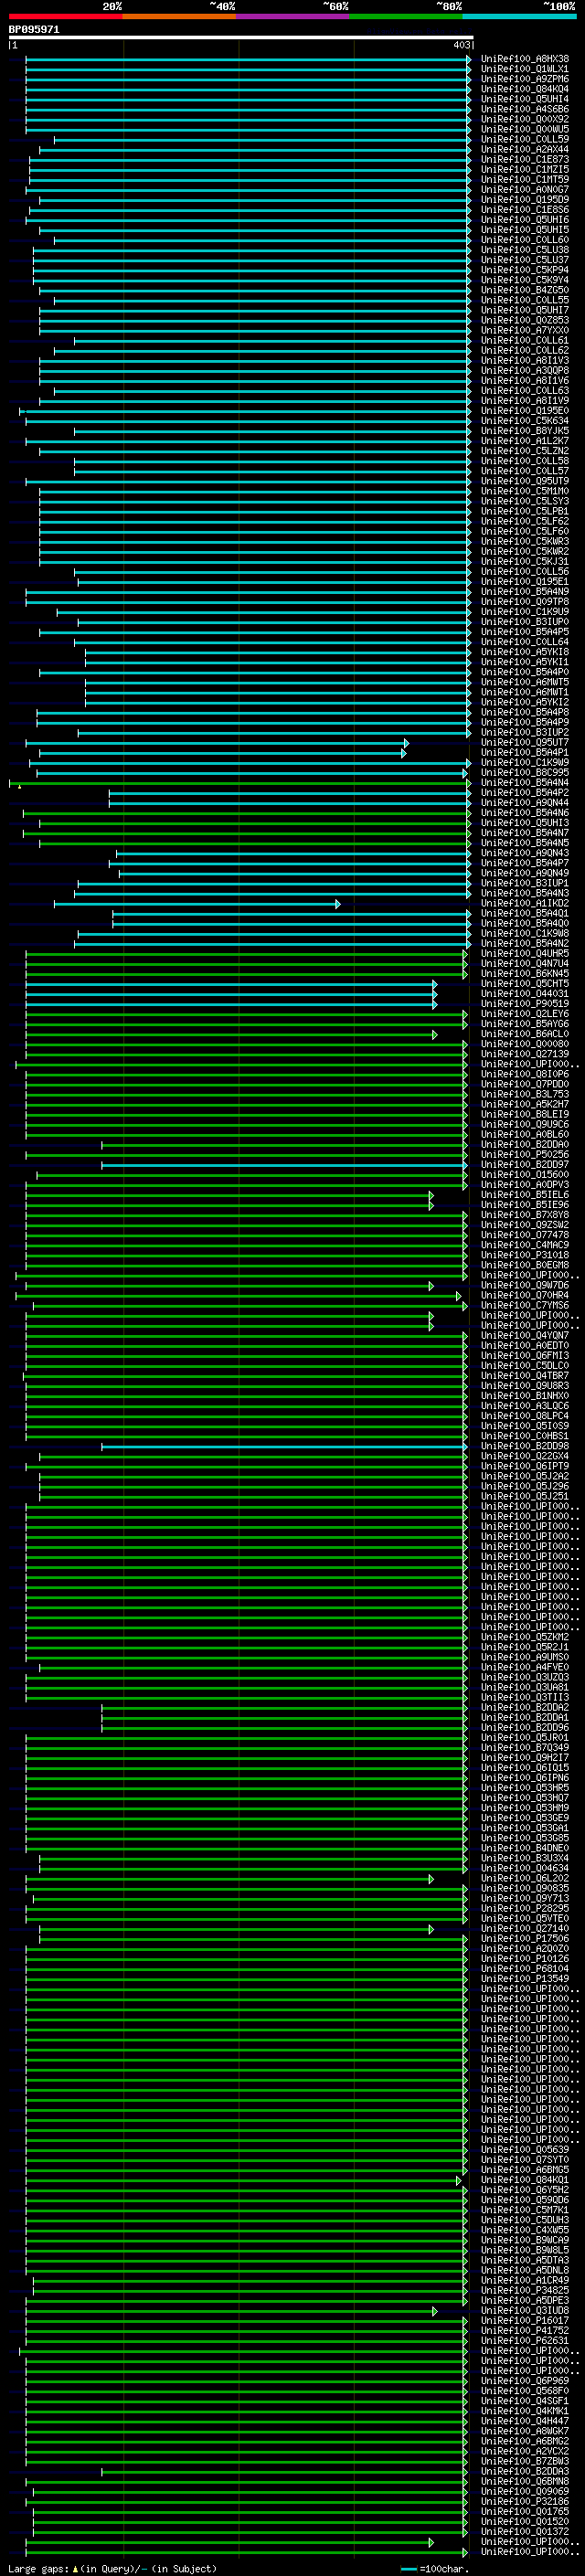Image resolution: width=585 pixels, height=2576 pixels.
Task: Click the UniRef100_Q5CHT5 label
Action: [524, 984]
